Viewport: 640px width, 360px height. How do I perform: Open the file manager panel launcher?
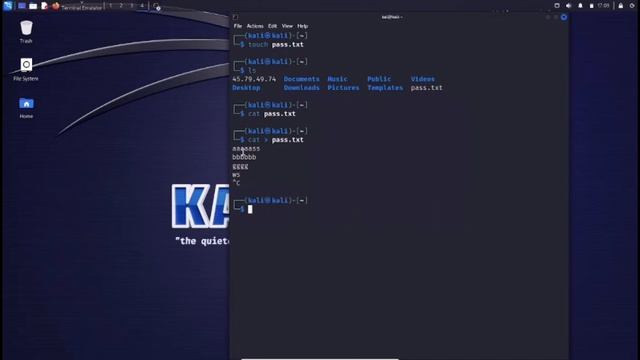click(33, 6)
